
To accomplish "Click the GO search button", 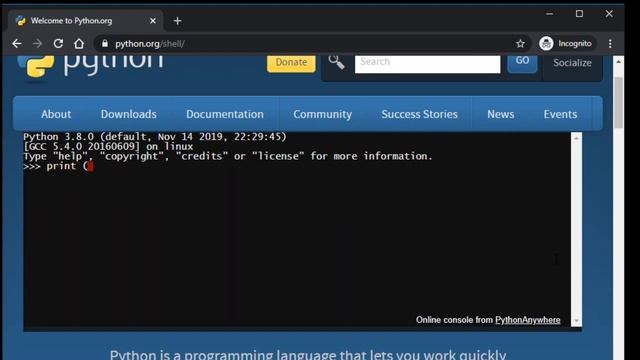I will coord(522,64).
